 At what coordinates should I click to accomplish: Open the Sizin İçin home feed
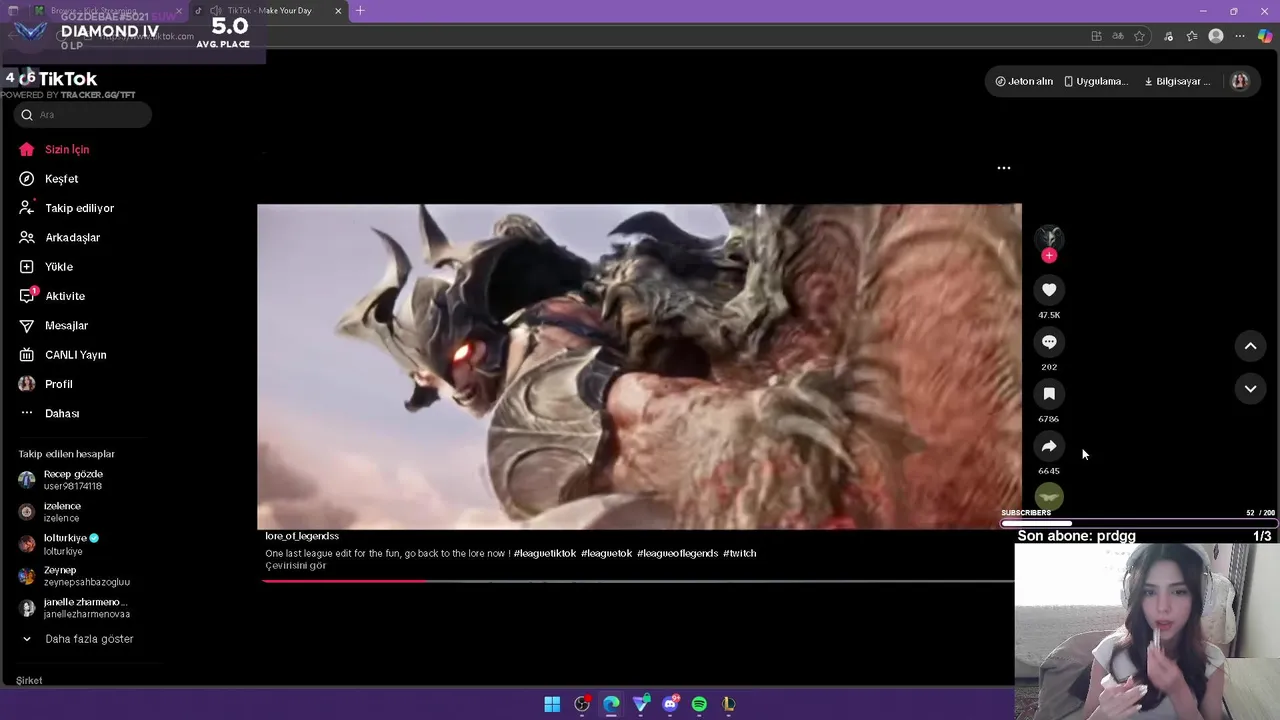tap(54, 149)
